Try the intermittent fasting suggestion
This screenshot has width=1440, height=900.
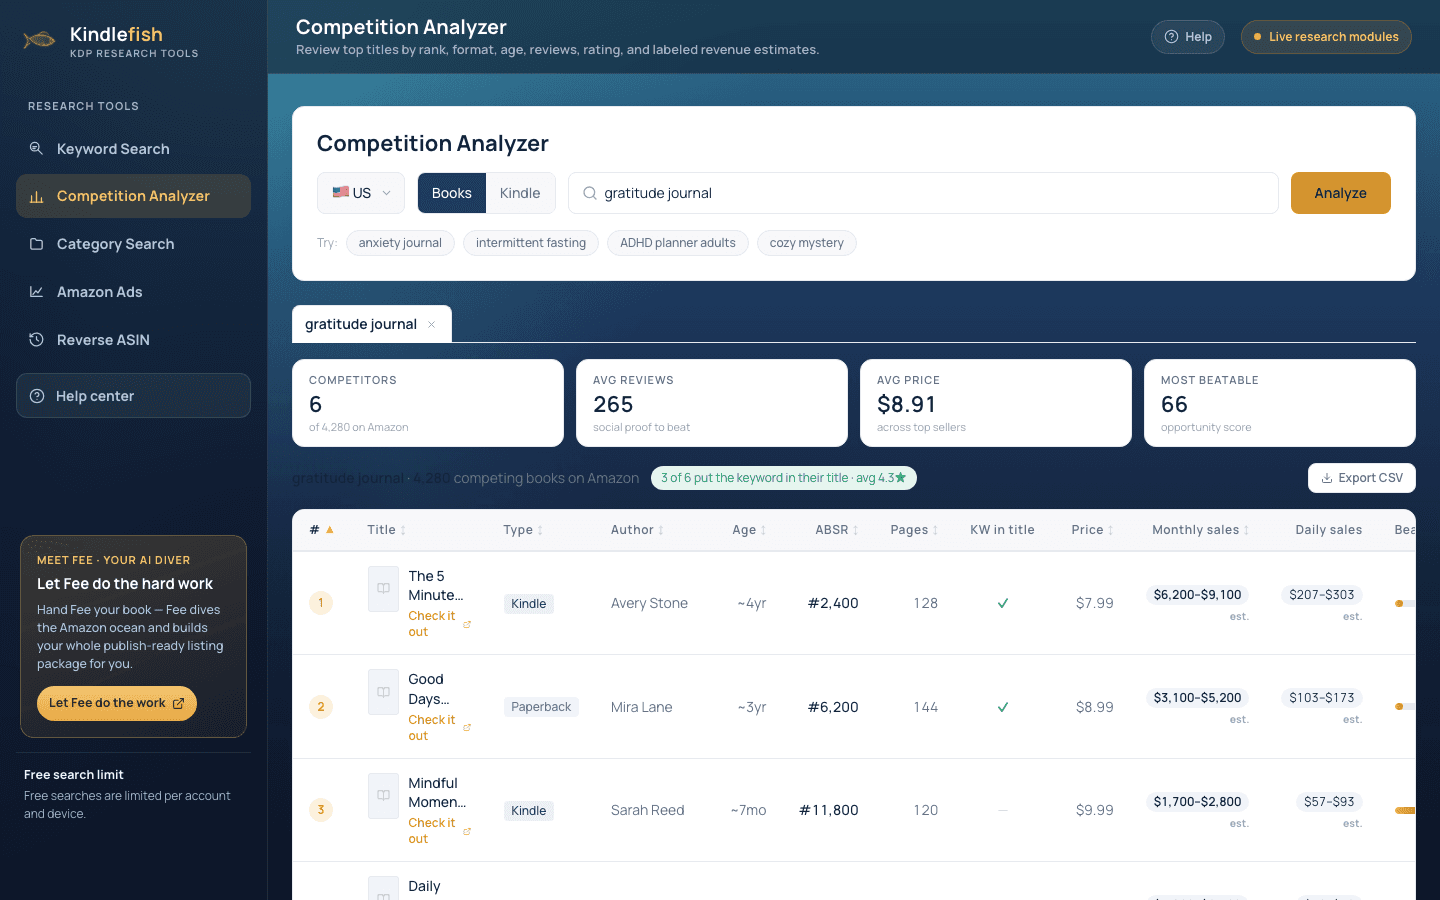pos(531,243)
